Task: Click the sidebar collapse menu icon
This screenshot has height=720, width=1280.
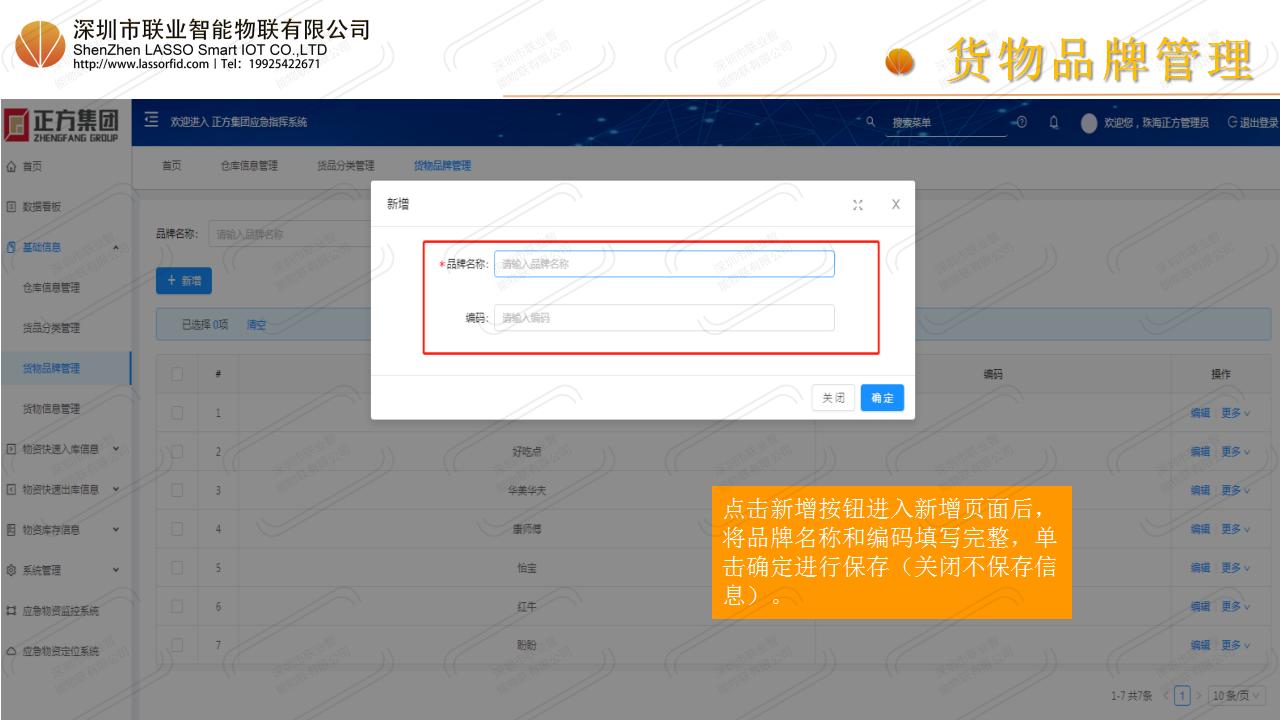Action: [153, 122]
